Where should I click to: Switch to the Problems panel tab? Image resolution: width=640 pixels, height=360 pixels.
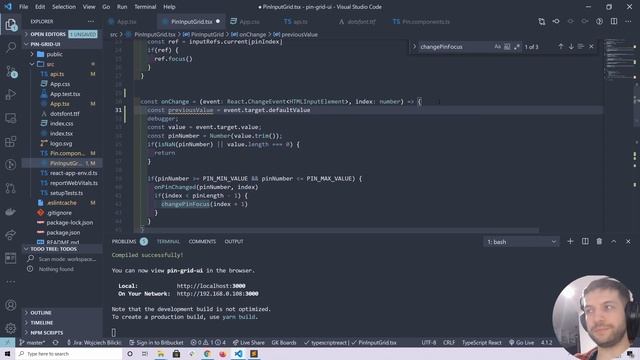[124, 242]
